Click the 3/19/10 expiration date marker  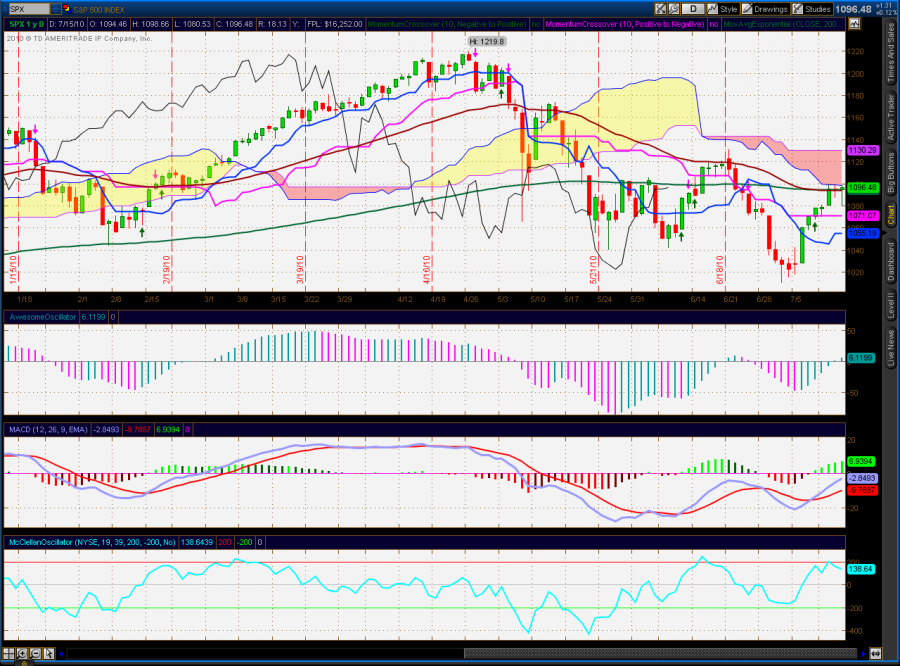pyautogui.click(x=300, y=270)
